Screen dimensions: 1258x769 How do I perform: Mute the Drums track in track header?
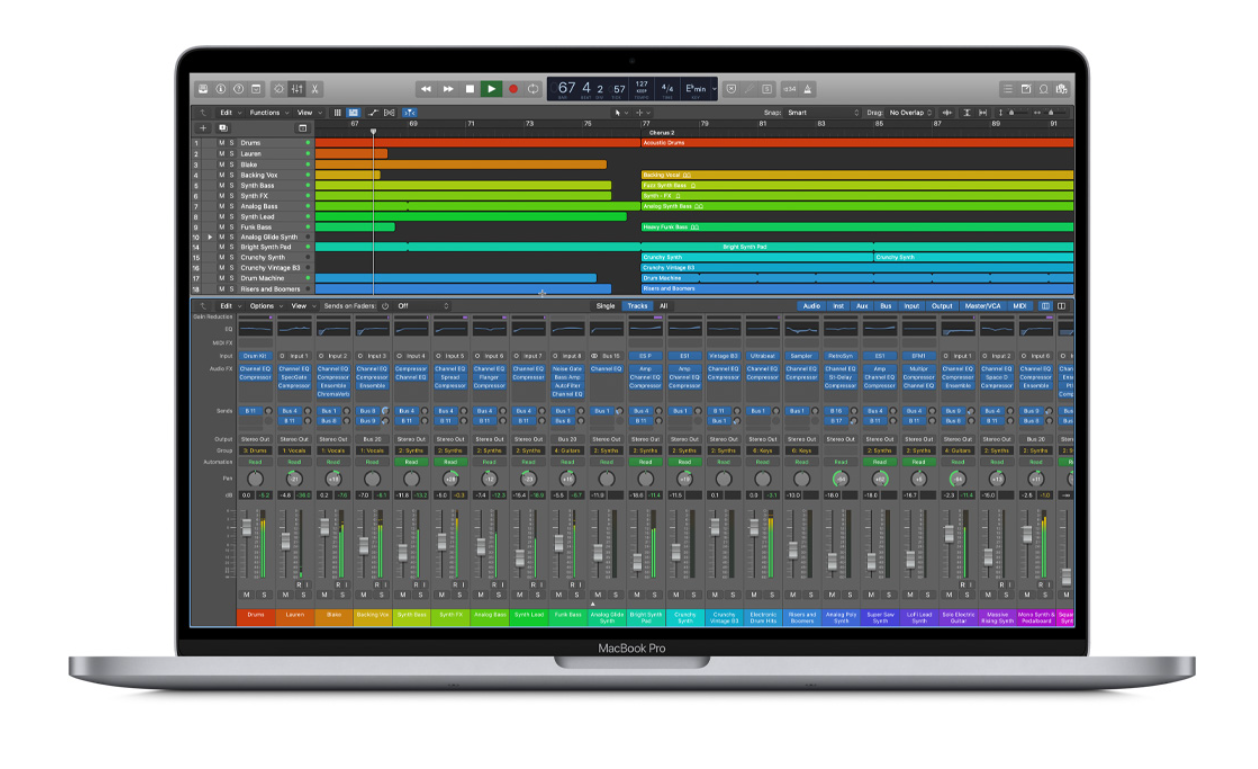(x=222, y=143)
